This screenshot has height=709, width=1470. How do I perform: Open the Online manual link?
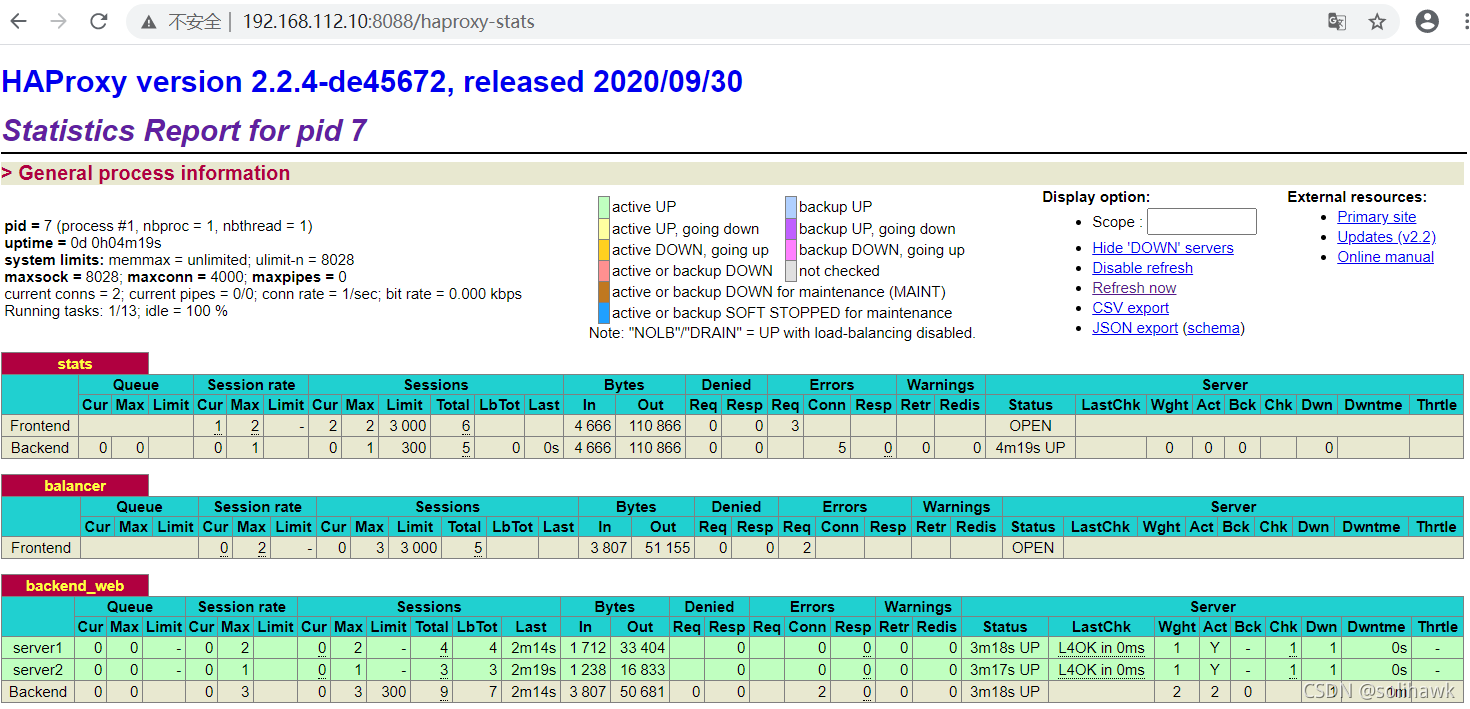(x=1385, y=257)
